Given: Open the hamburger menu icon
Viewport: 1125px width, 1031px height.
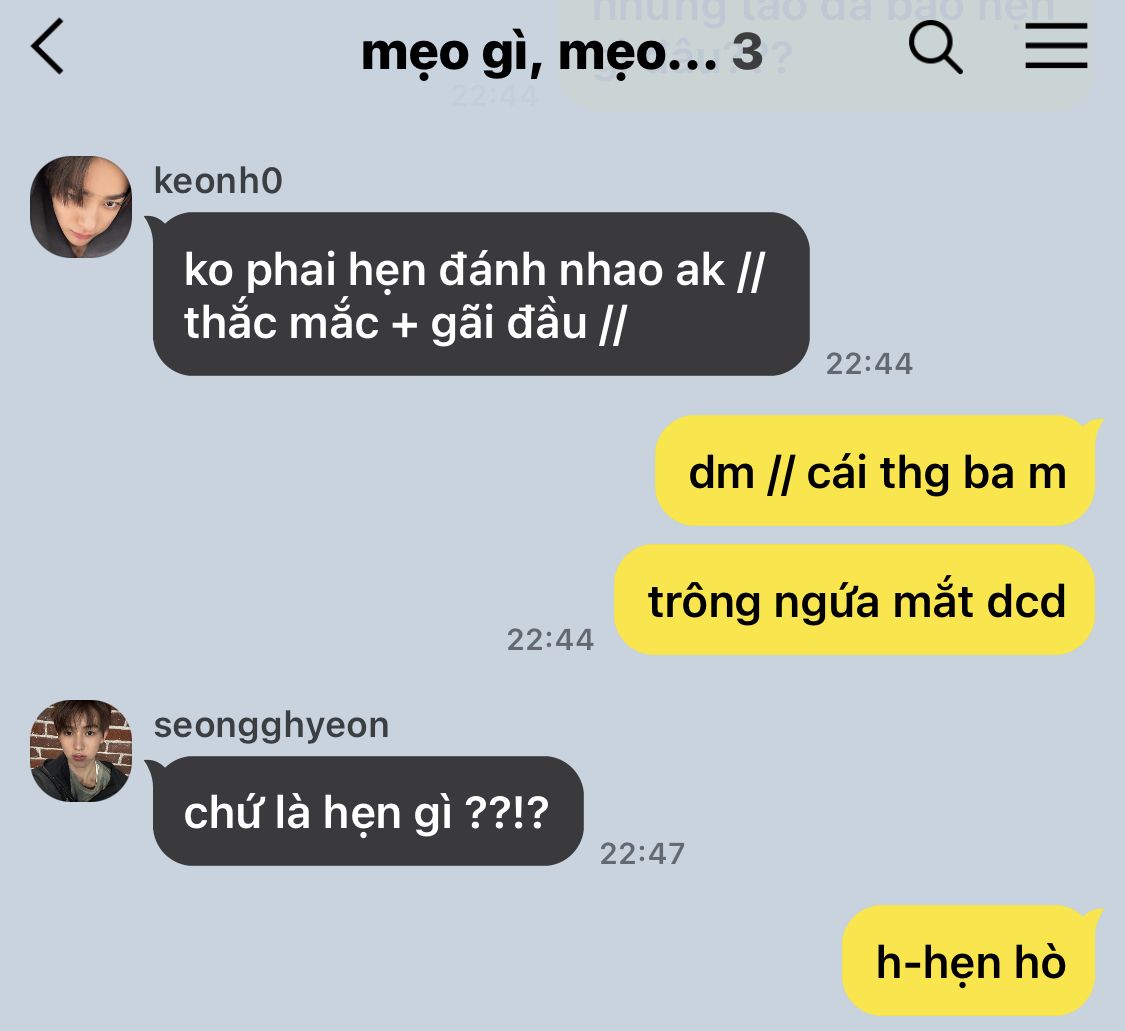Looking at the screenshot, I should coord(1056,46).
